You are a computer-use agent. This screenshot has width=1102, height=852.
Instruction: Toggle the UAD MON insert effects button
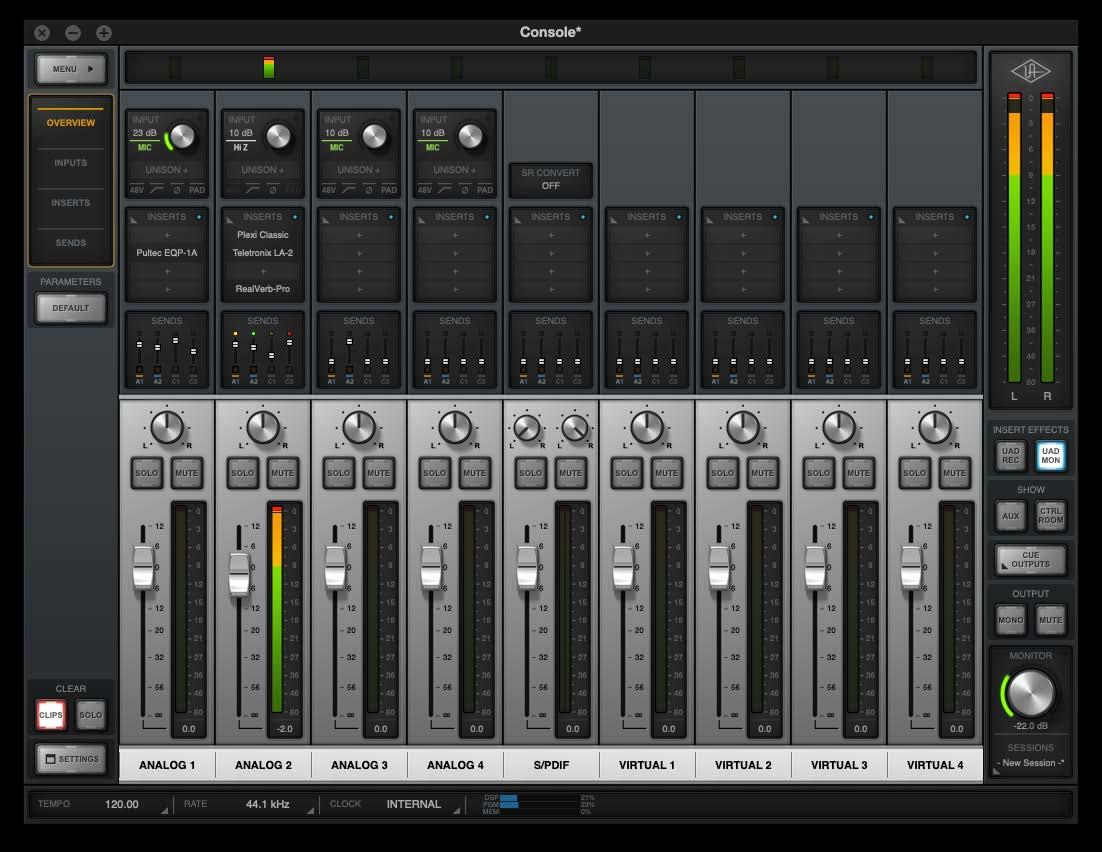pos(1051,456)
